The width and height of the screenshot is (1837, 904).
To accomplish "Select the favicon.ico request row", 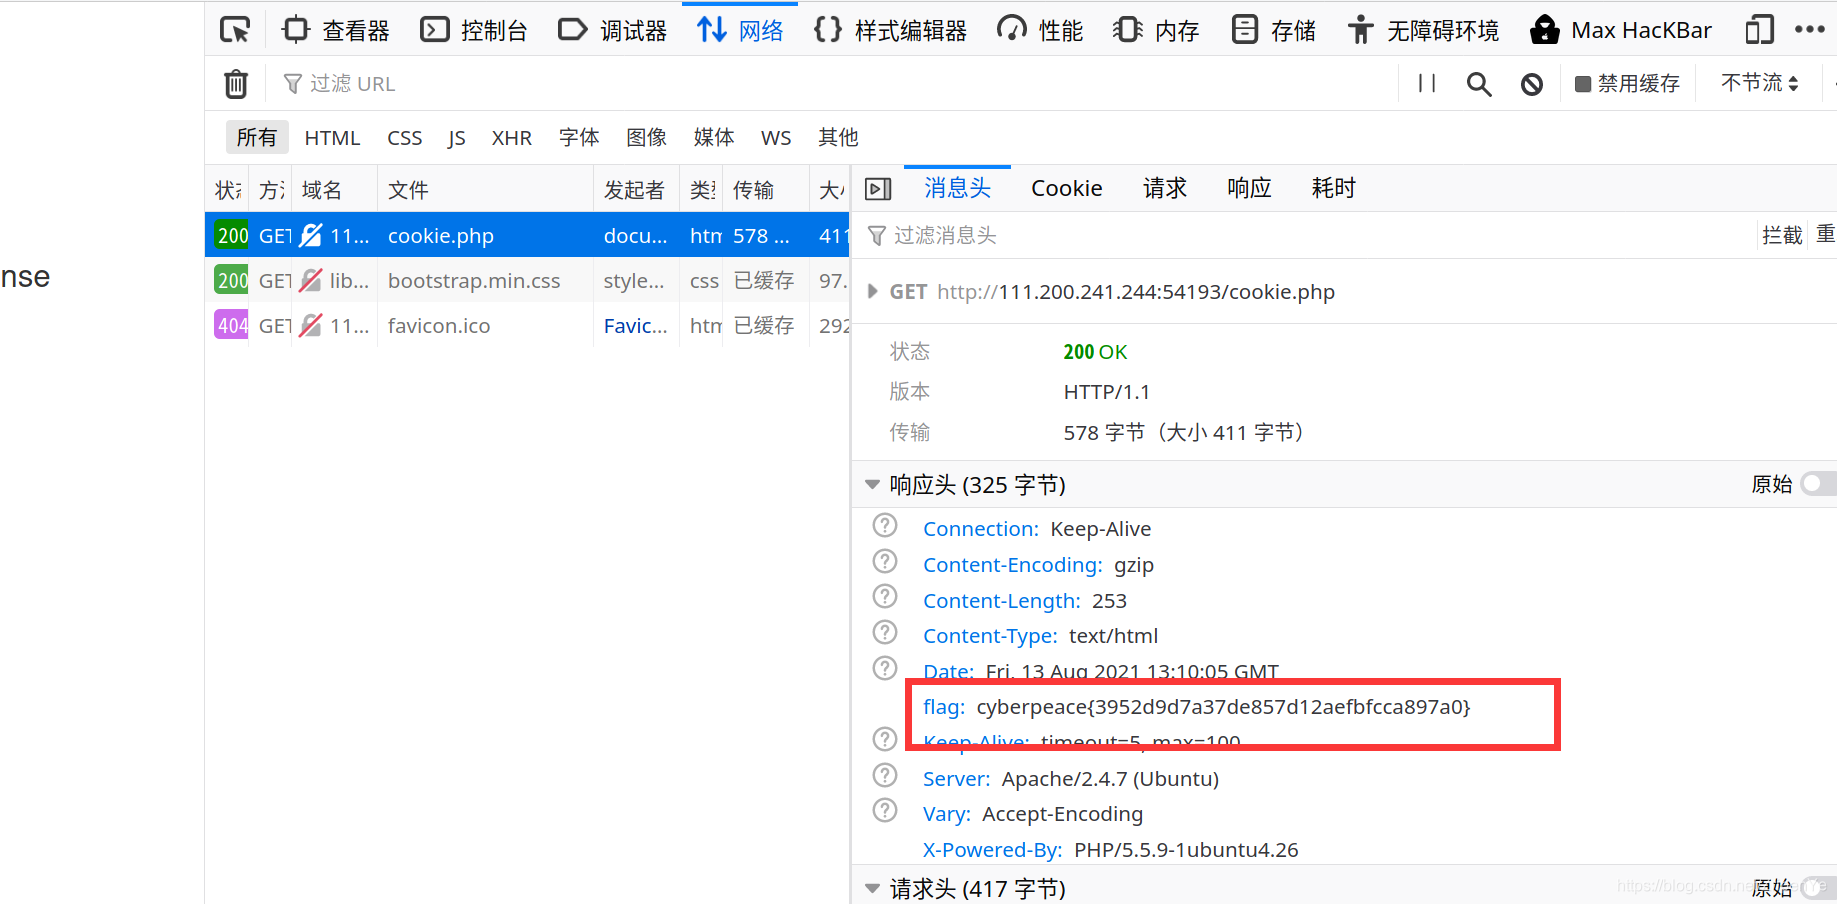I will pyautogui.click(x=527, y=326).
